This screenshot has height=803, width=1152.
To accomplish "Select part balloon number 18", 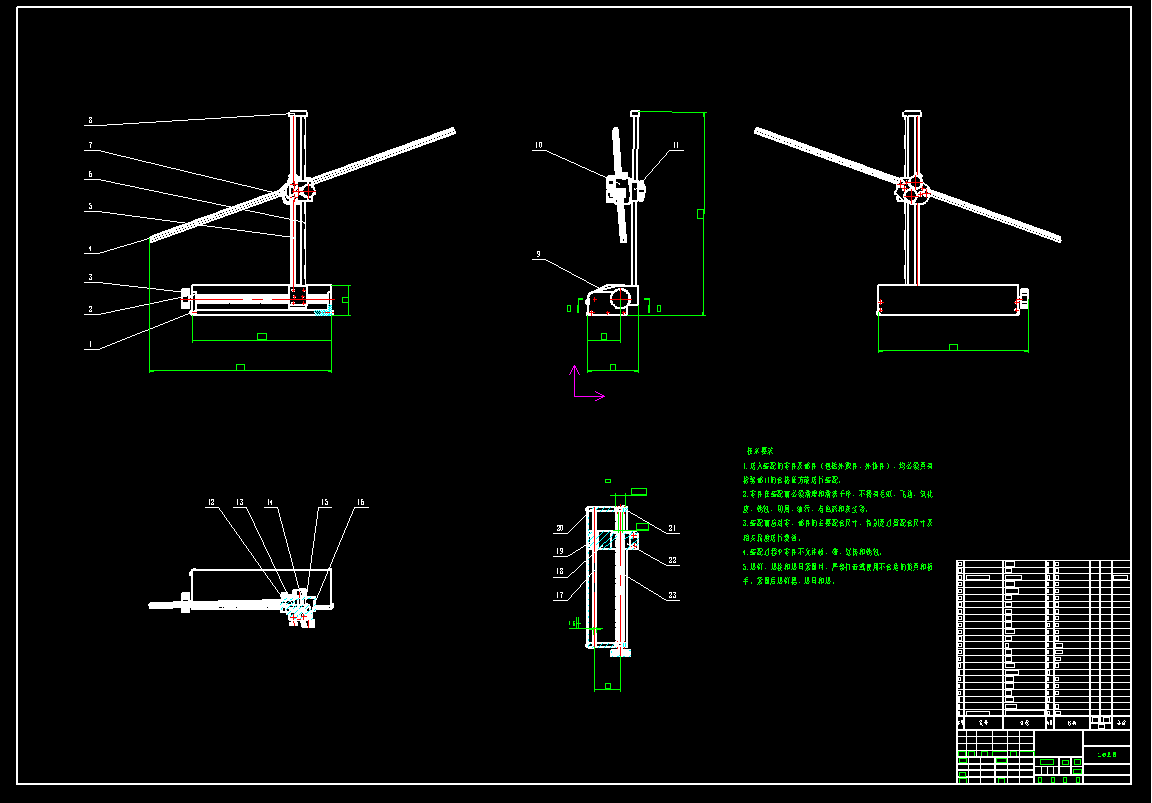I will click(560, 572).
